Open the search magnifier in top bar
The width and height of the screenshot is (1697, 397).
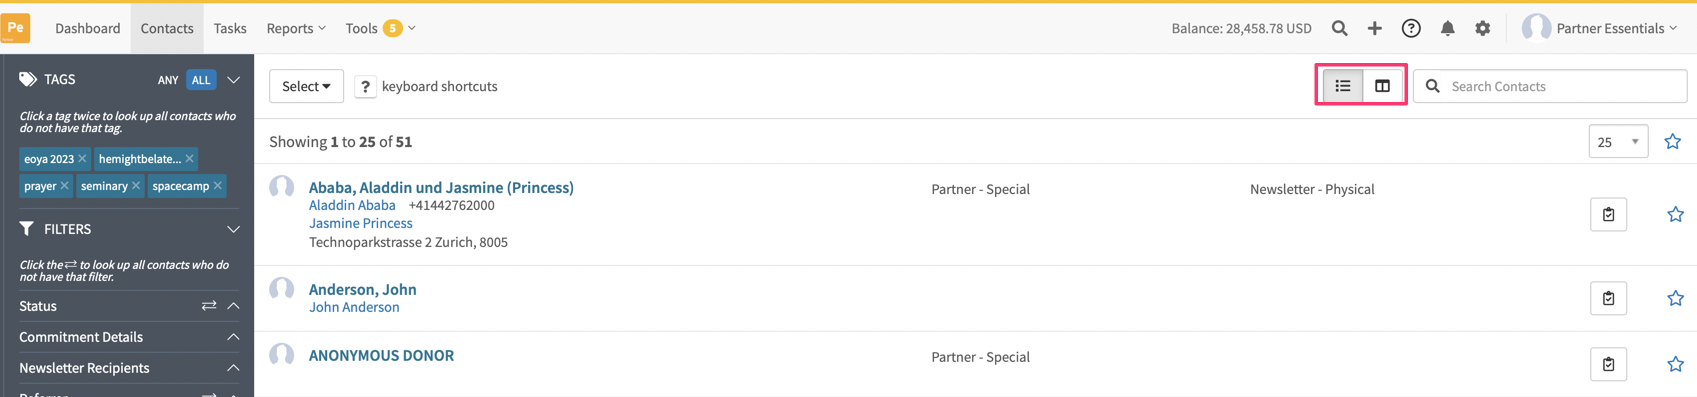click(1339, 28)
